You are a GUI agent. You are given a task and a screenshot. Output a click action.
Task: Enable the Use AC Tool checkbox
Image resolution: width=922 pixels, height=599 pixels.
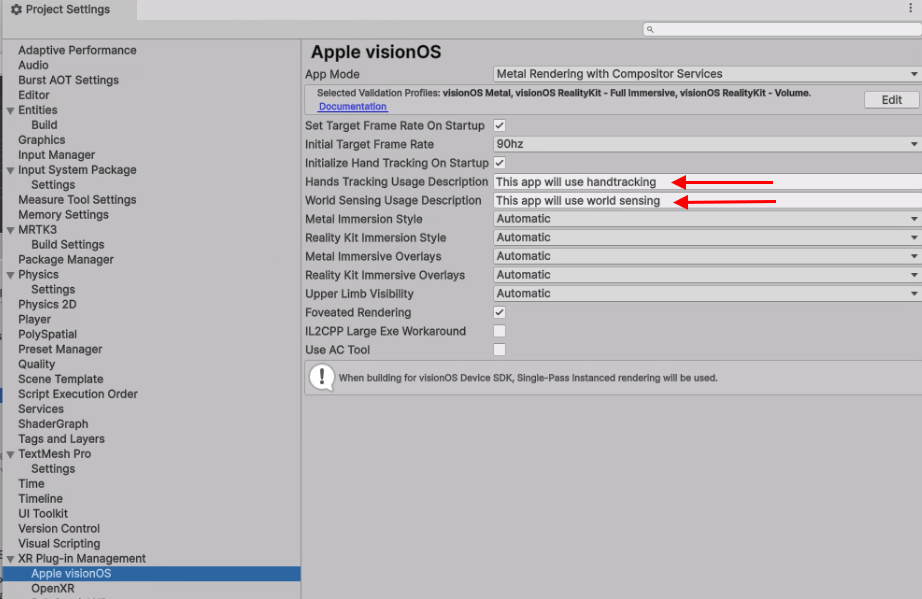(x=499, y=350)
